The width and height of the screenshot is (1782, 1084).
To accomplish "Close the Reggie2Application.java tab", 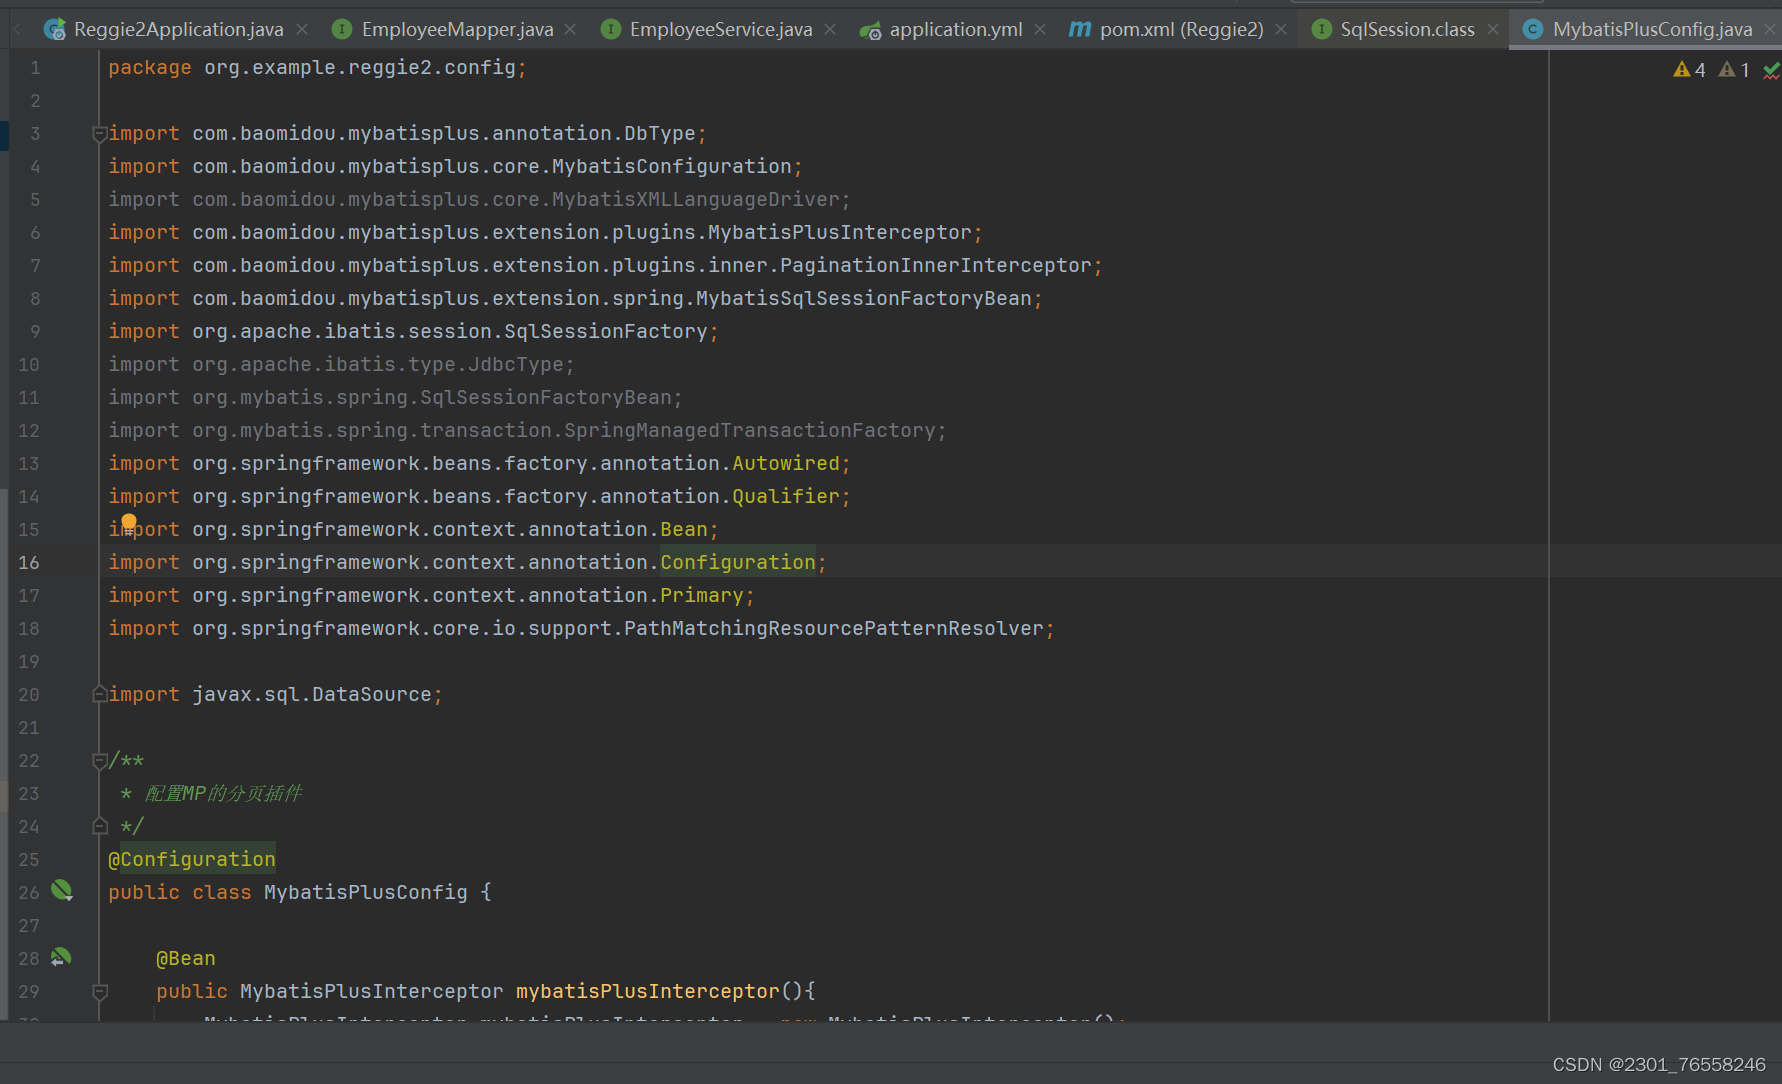I will click(302, 30).
